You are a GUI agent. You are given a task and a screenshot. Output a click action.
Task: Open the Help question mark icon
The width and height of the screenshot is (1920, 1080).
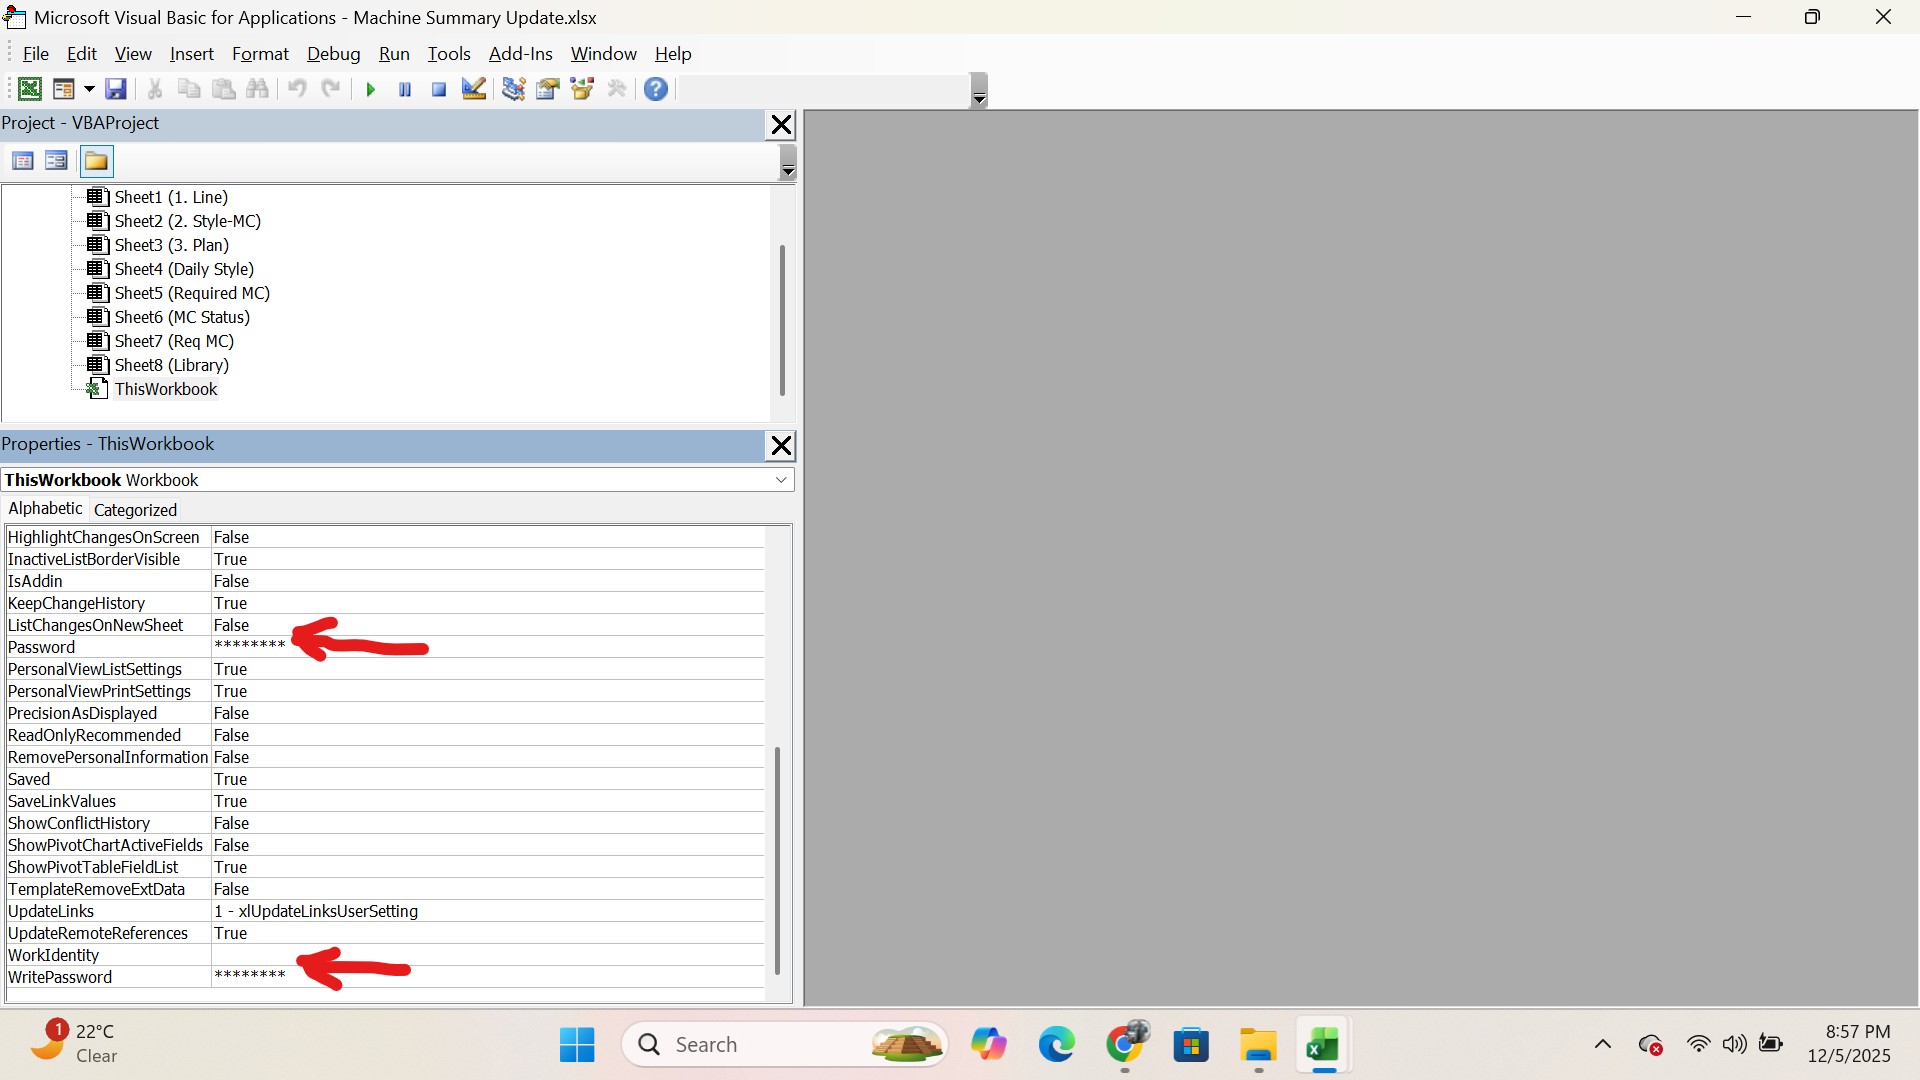coord(656,89)
